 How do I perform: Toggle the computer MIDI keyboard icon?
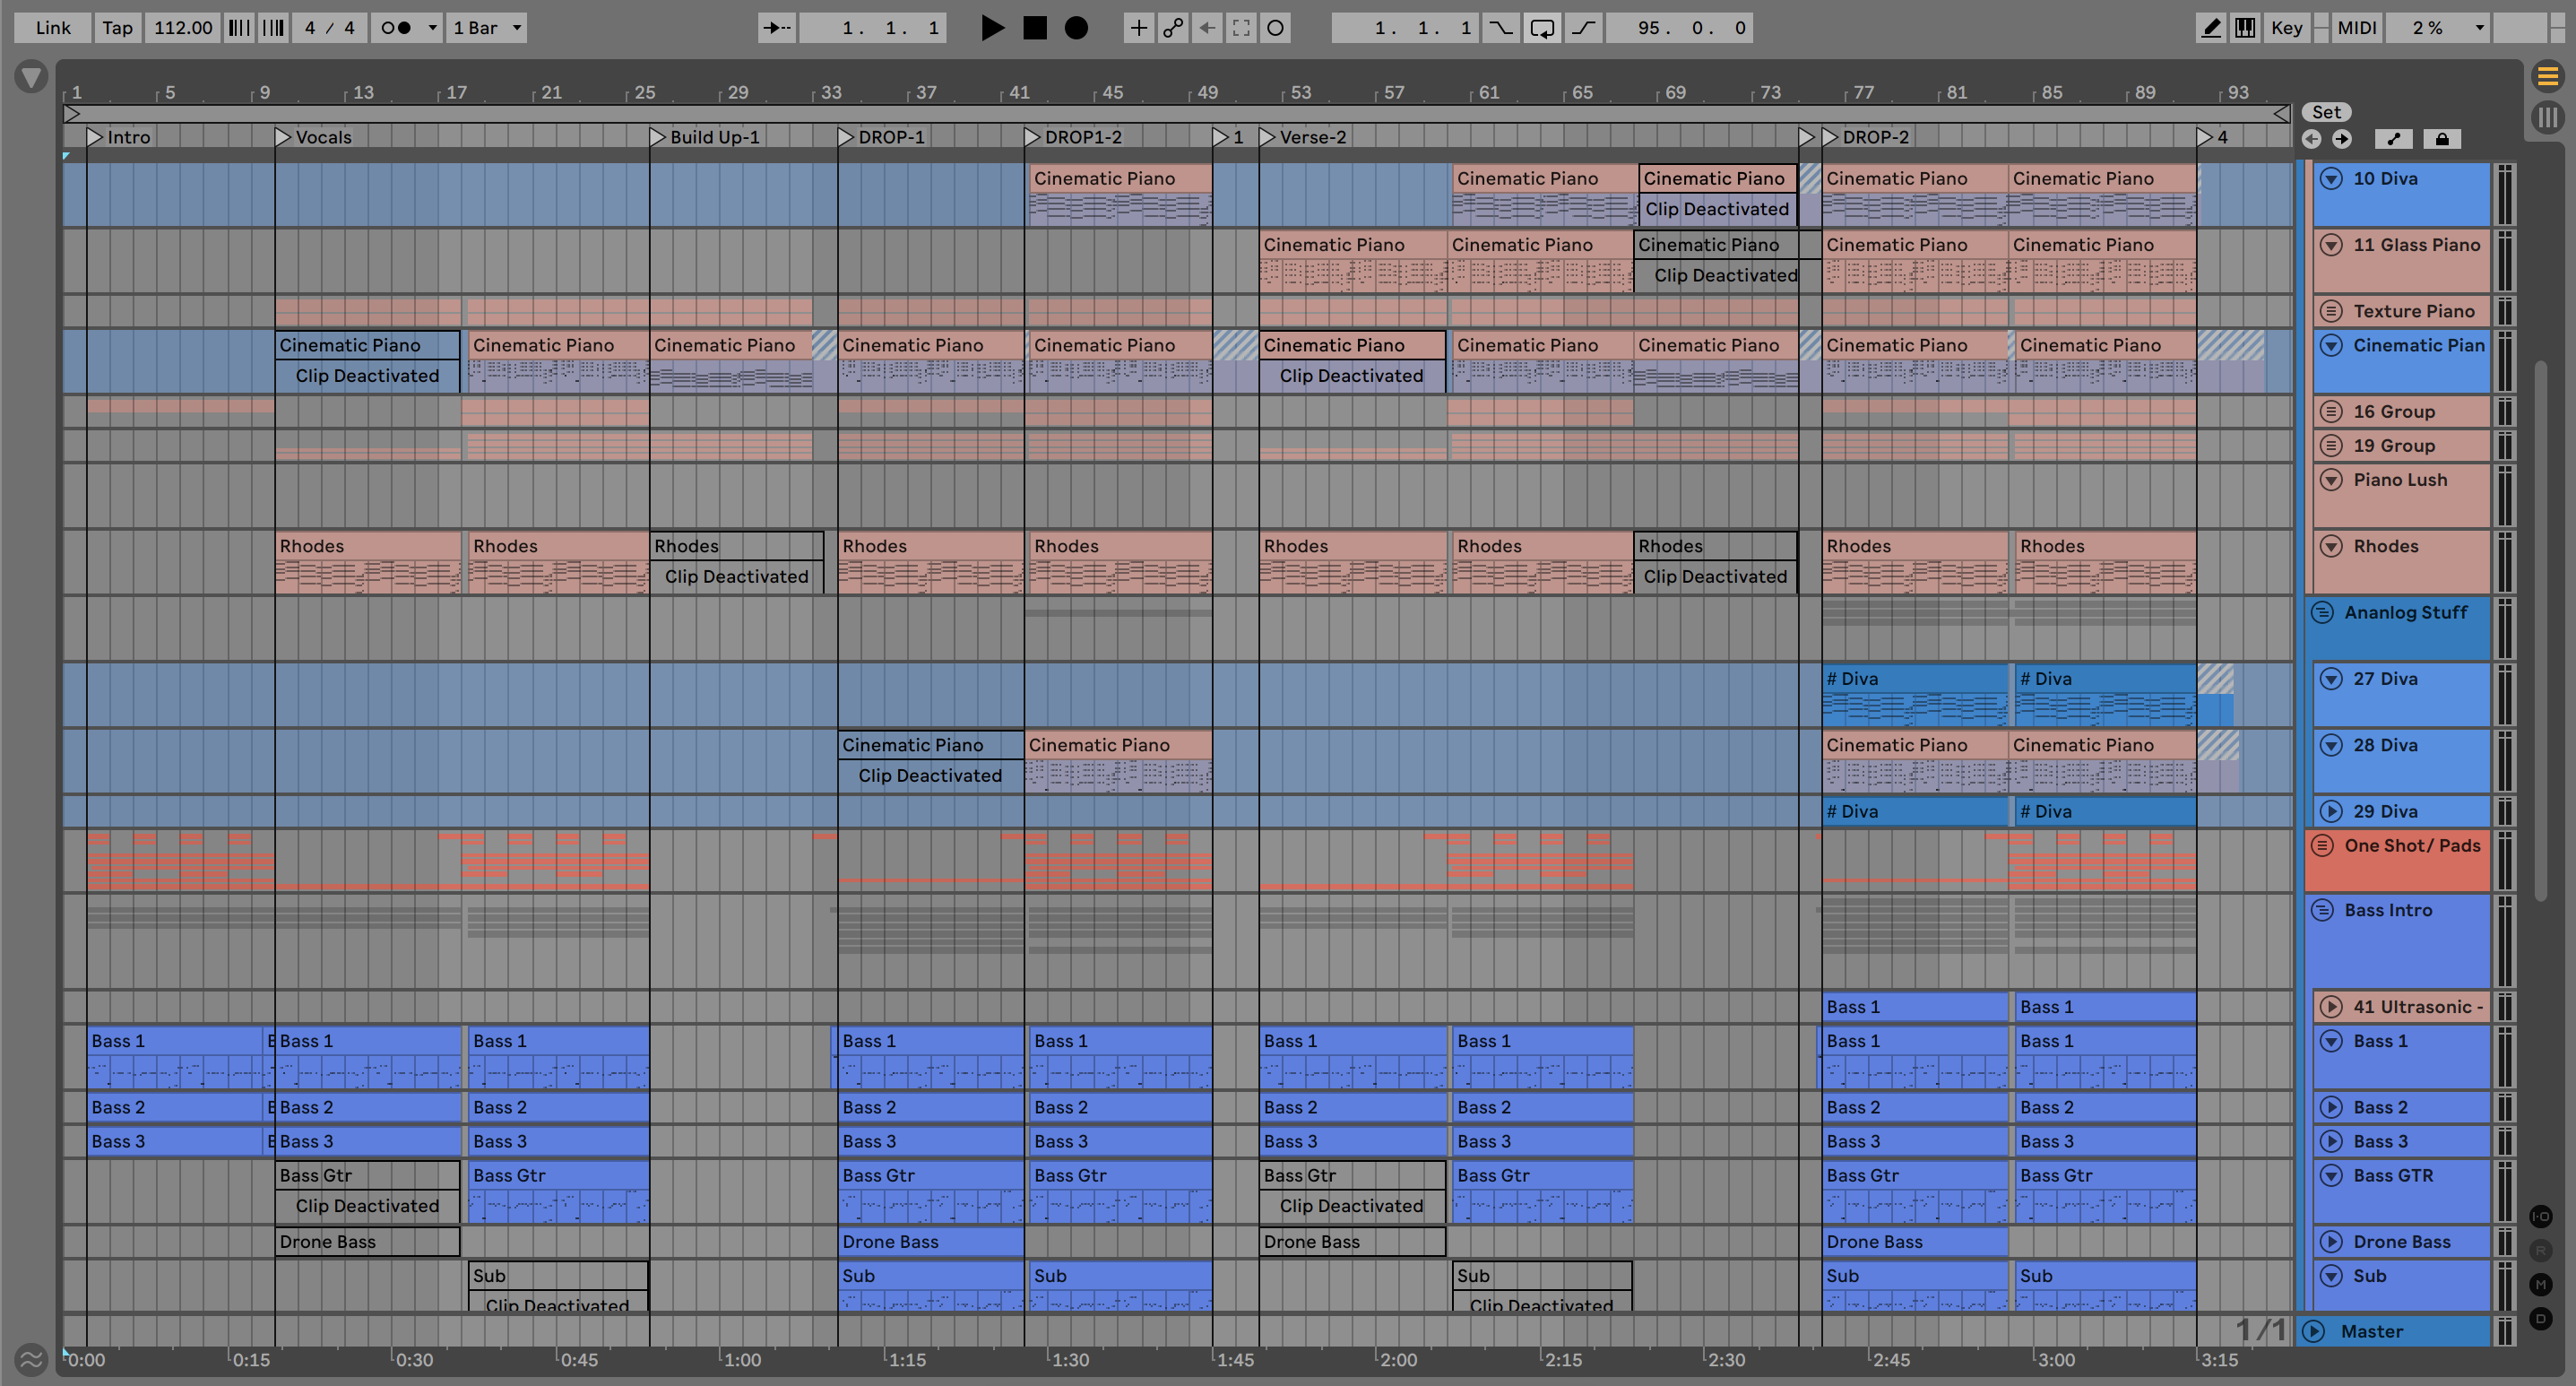pos(2245,28)
